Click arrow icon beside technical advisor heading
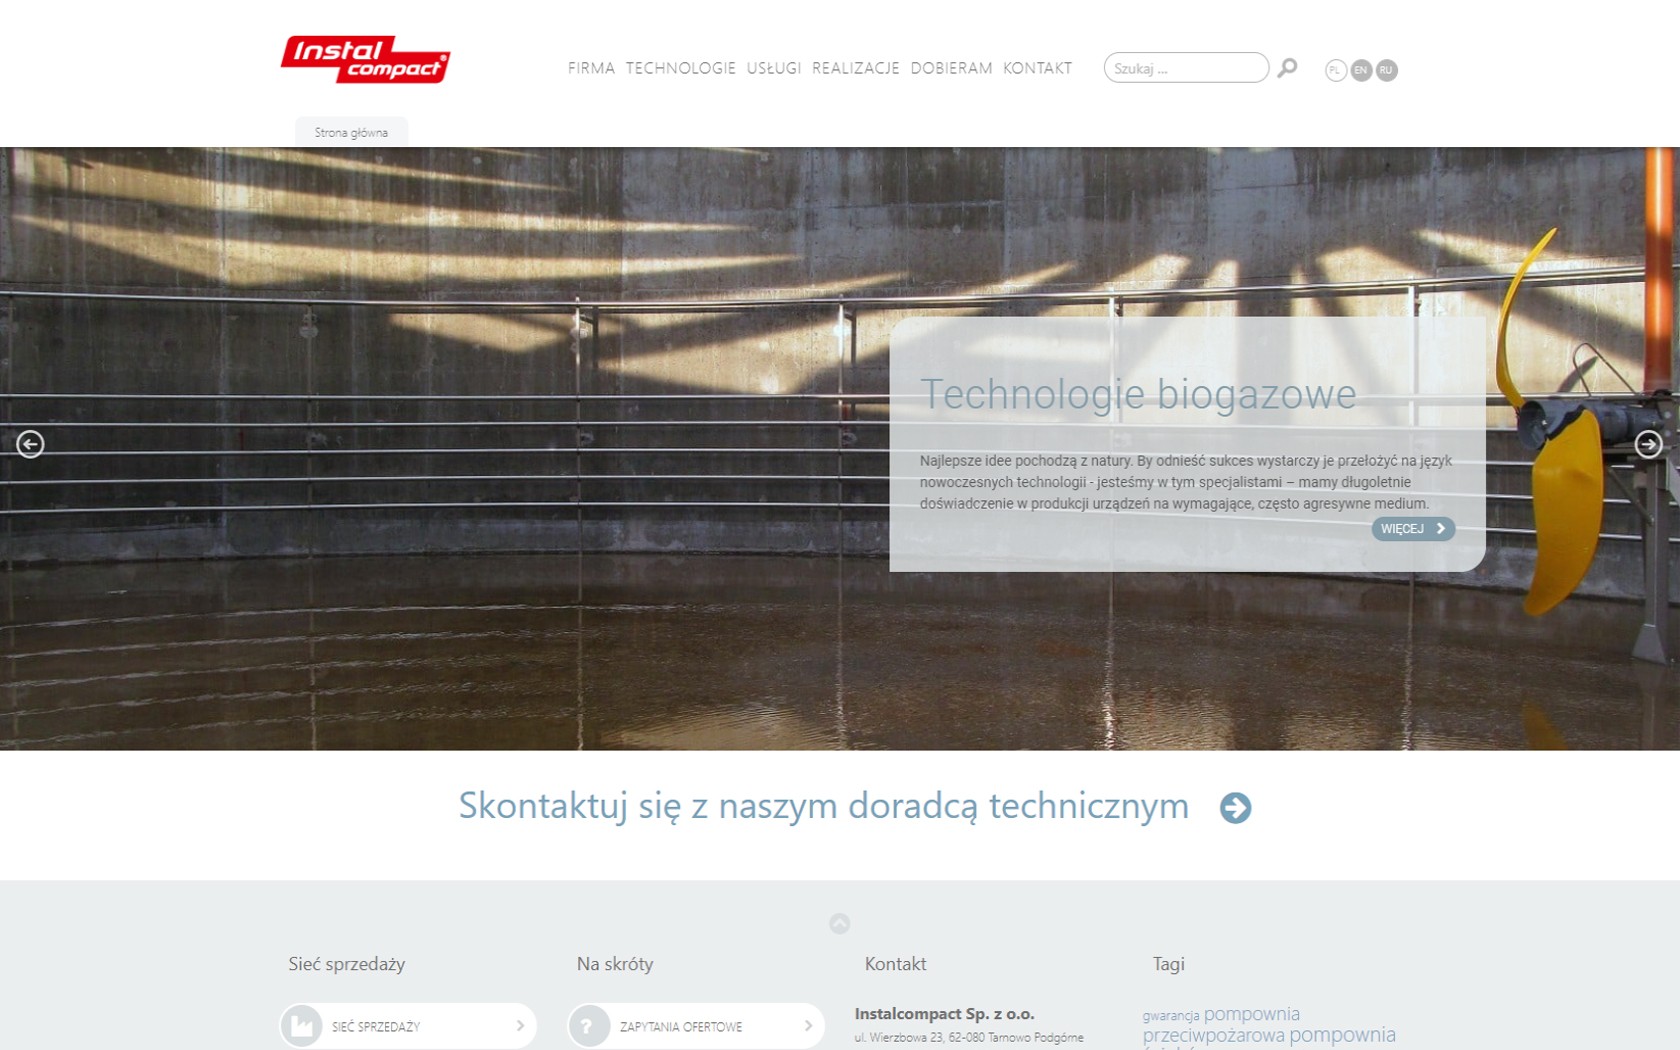The image size is (1680, 1050). [1235, 808]
